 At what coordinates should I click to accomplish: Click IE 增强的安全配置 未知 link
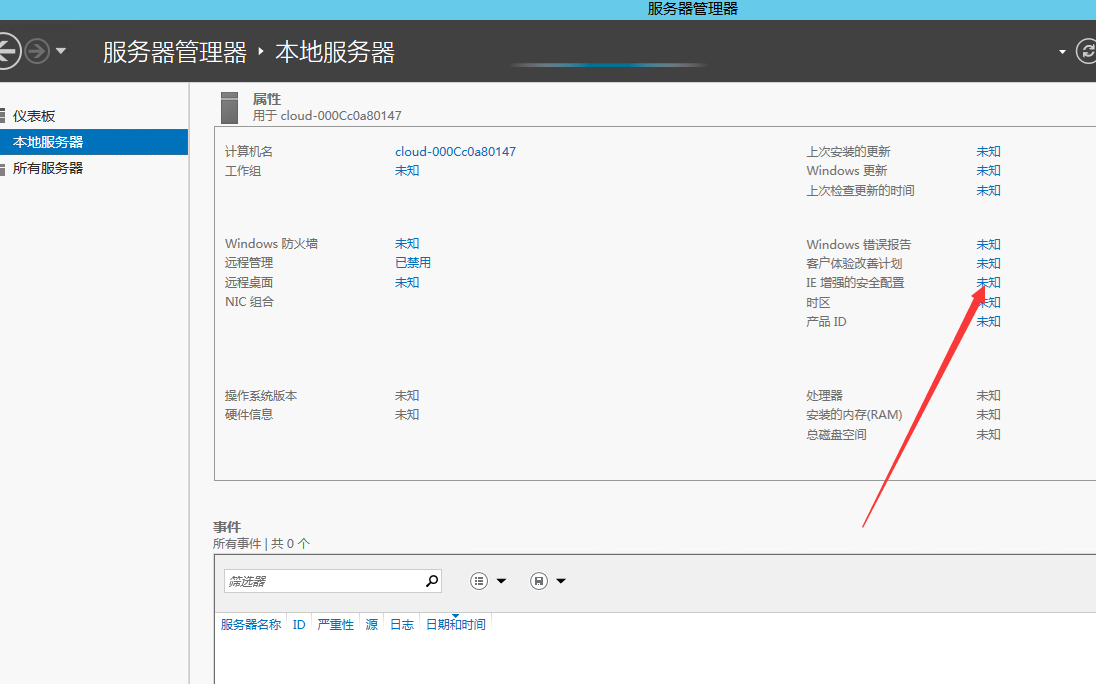988,282
